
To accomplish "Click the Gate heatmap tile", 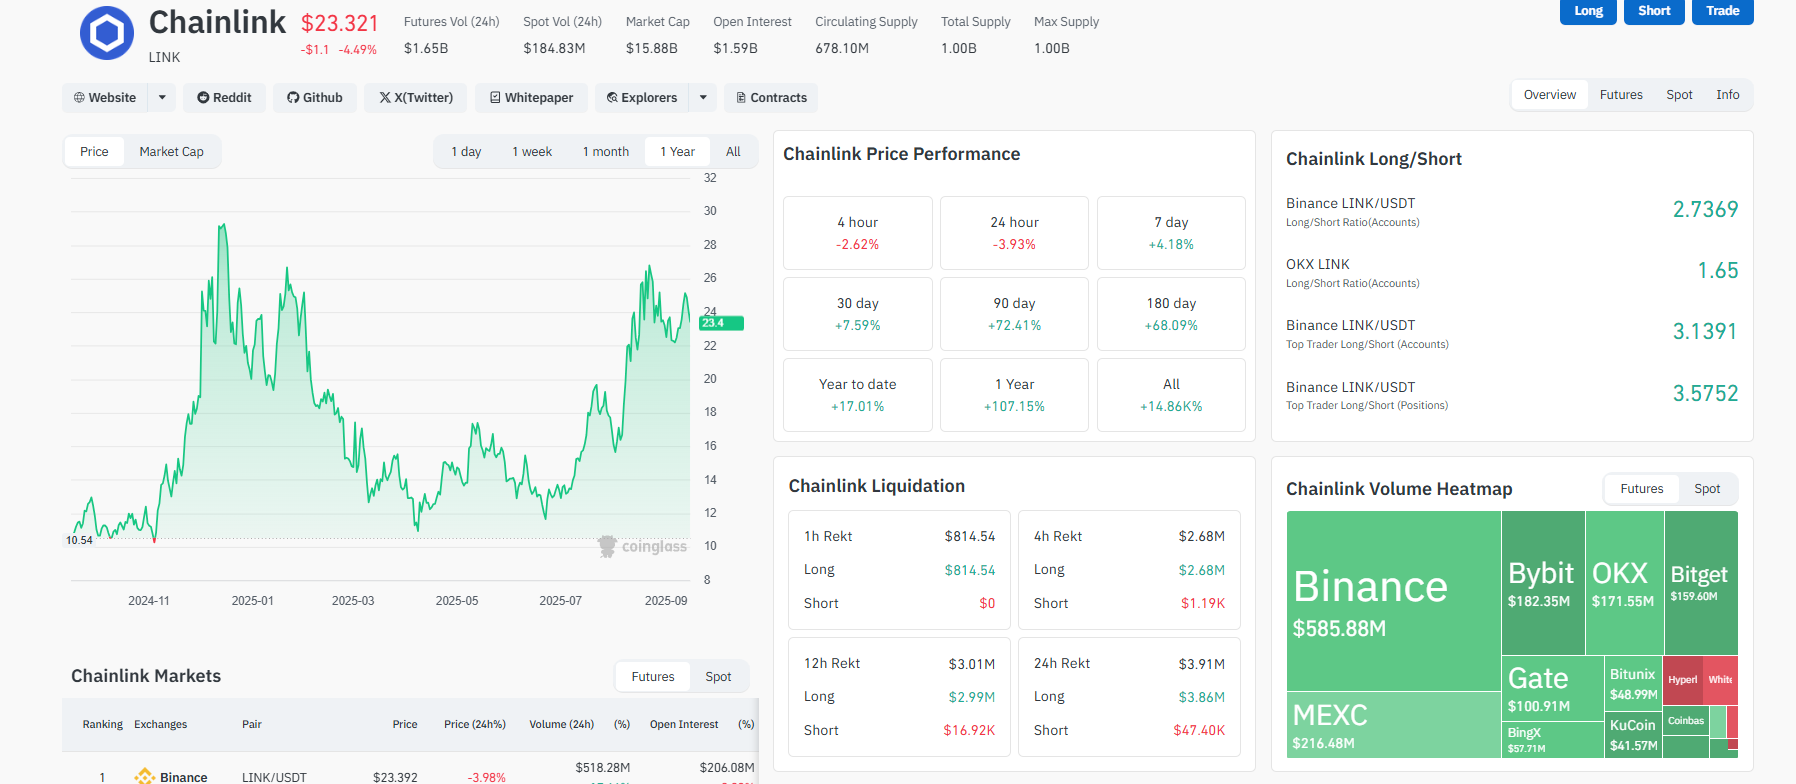I will coord(1552,688).
